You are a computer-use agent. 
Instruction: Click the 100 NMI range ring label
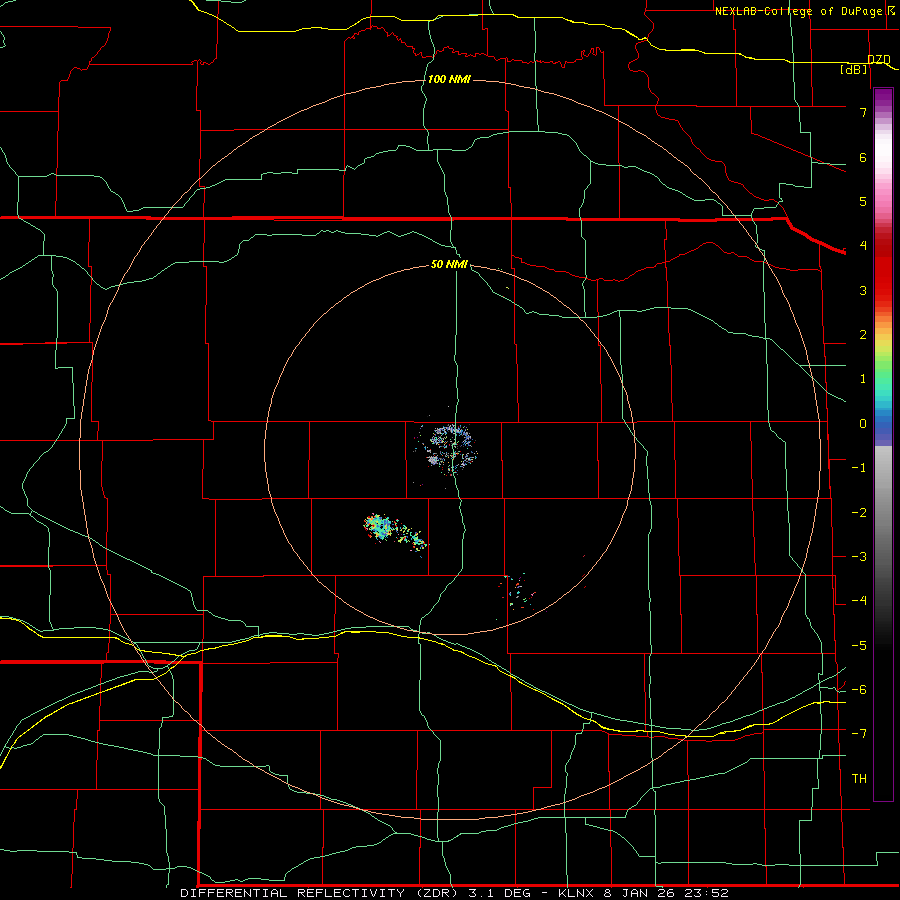pyautogui.click(x=449, y=79)
